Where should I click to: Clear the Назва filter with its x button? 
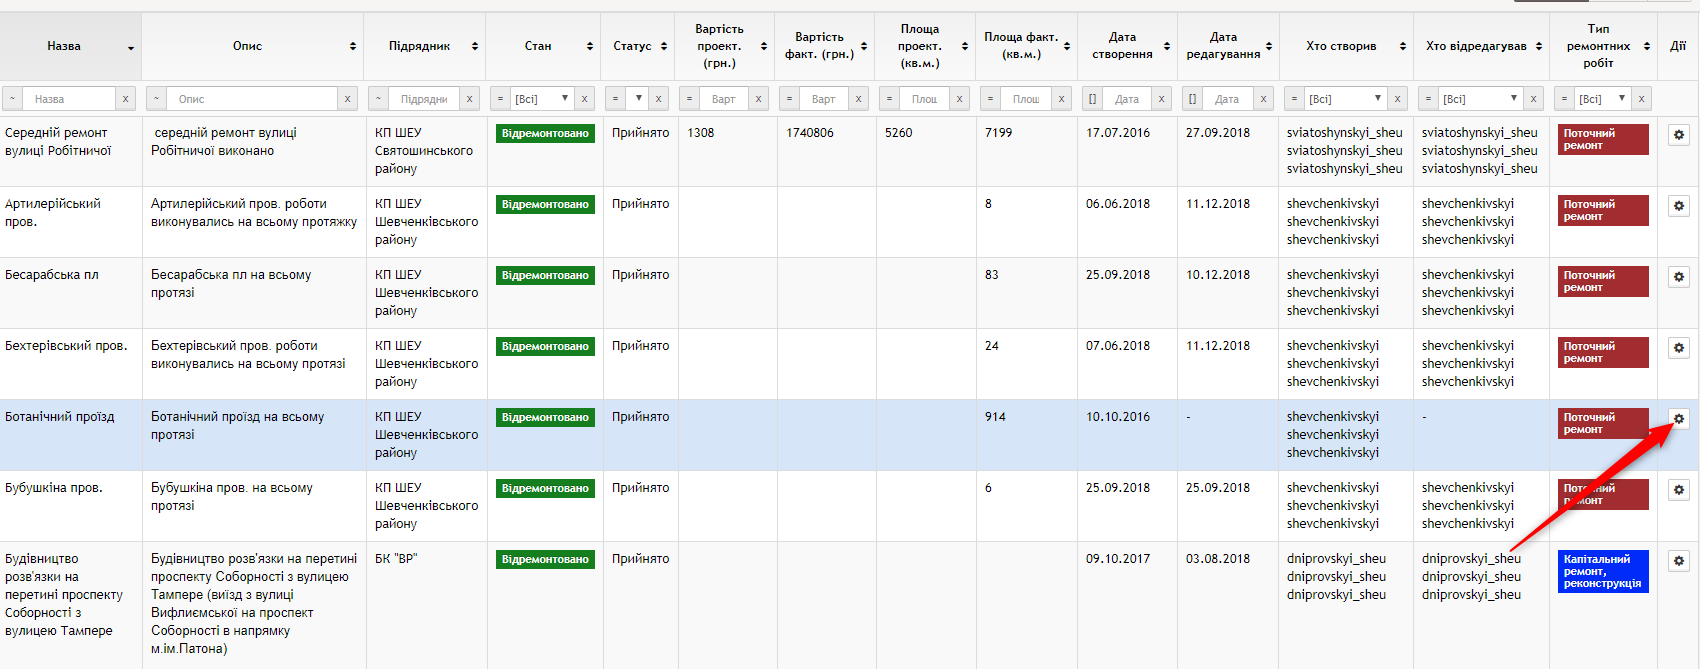tap(125, 99)
